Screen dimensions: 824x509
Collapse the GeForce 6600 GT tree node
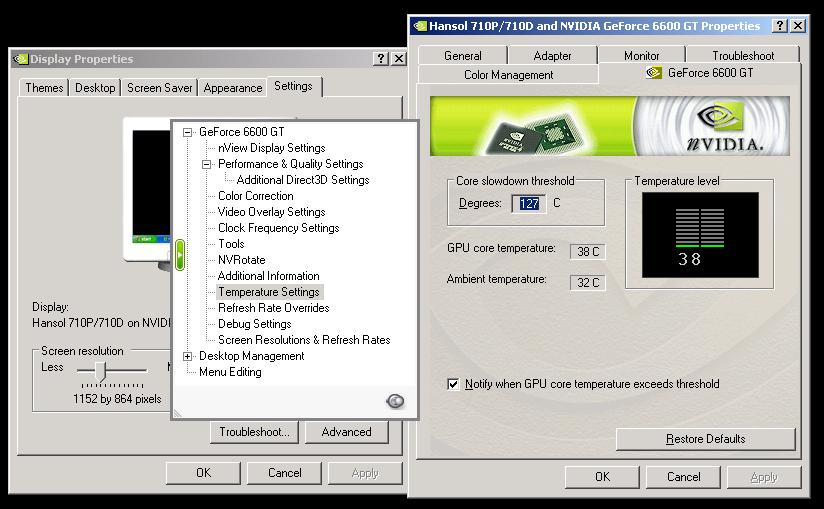pyautogui.click(x=187, y=132)
